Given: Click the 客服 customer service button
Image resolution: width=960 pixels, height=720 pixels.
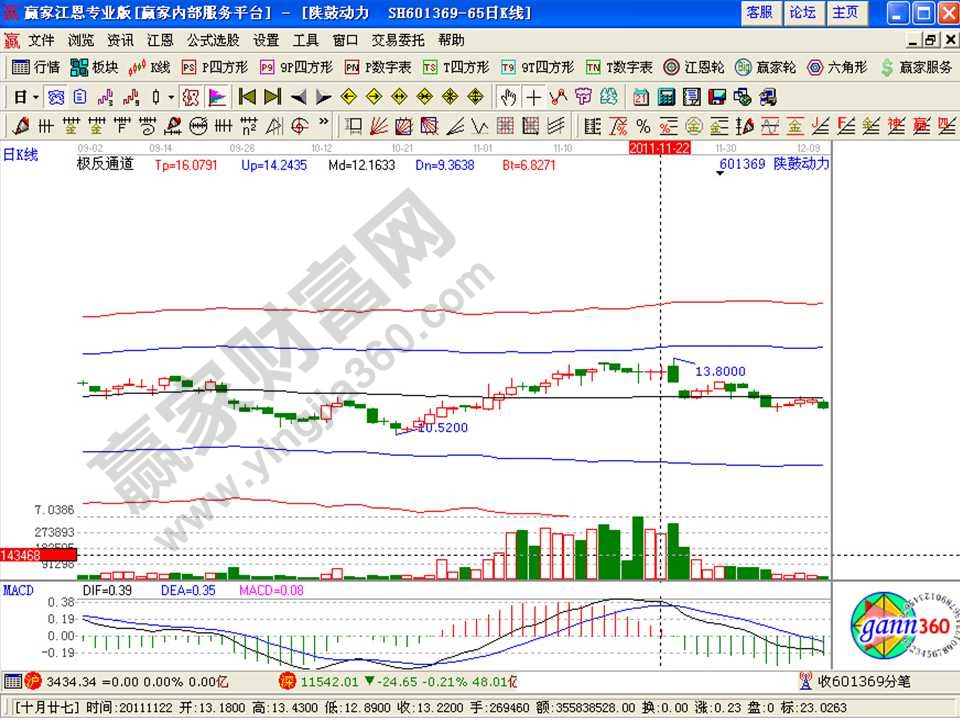Looking at the screenshot, I should 760,12.
